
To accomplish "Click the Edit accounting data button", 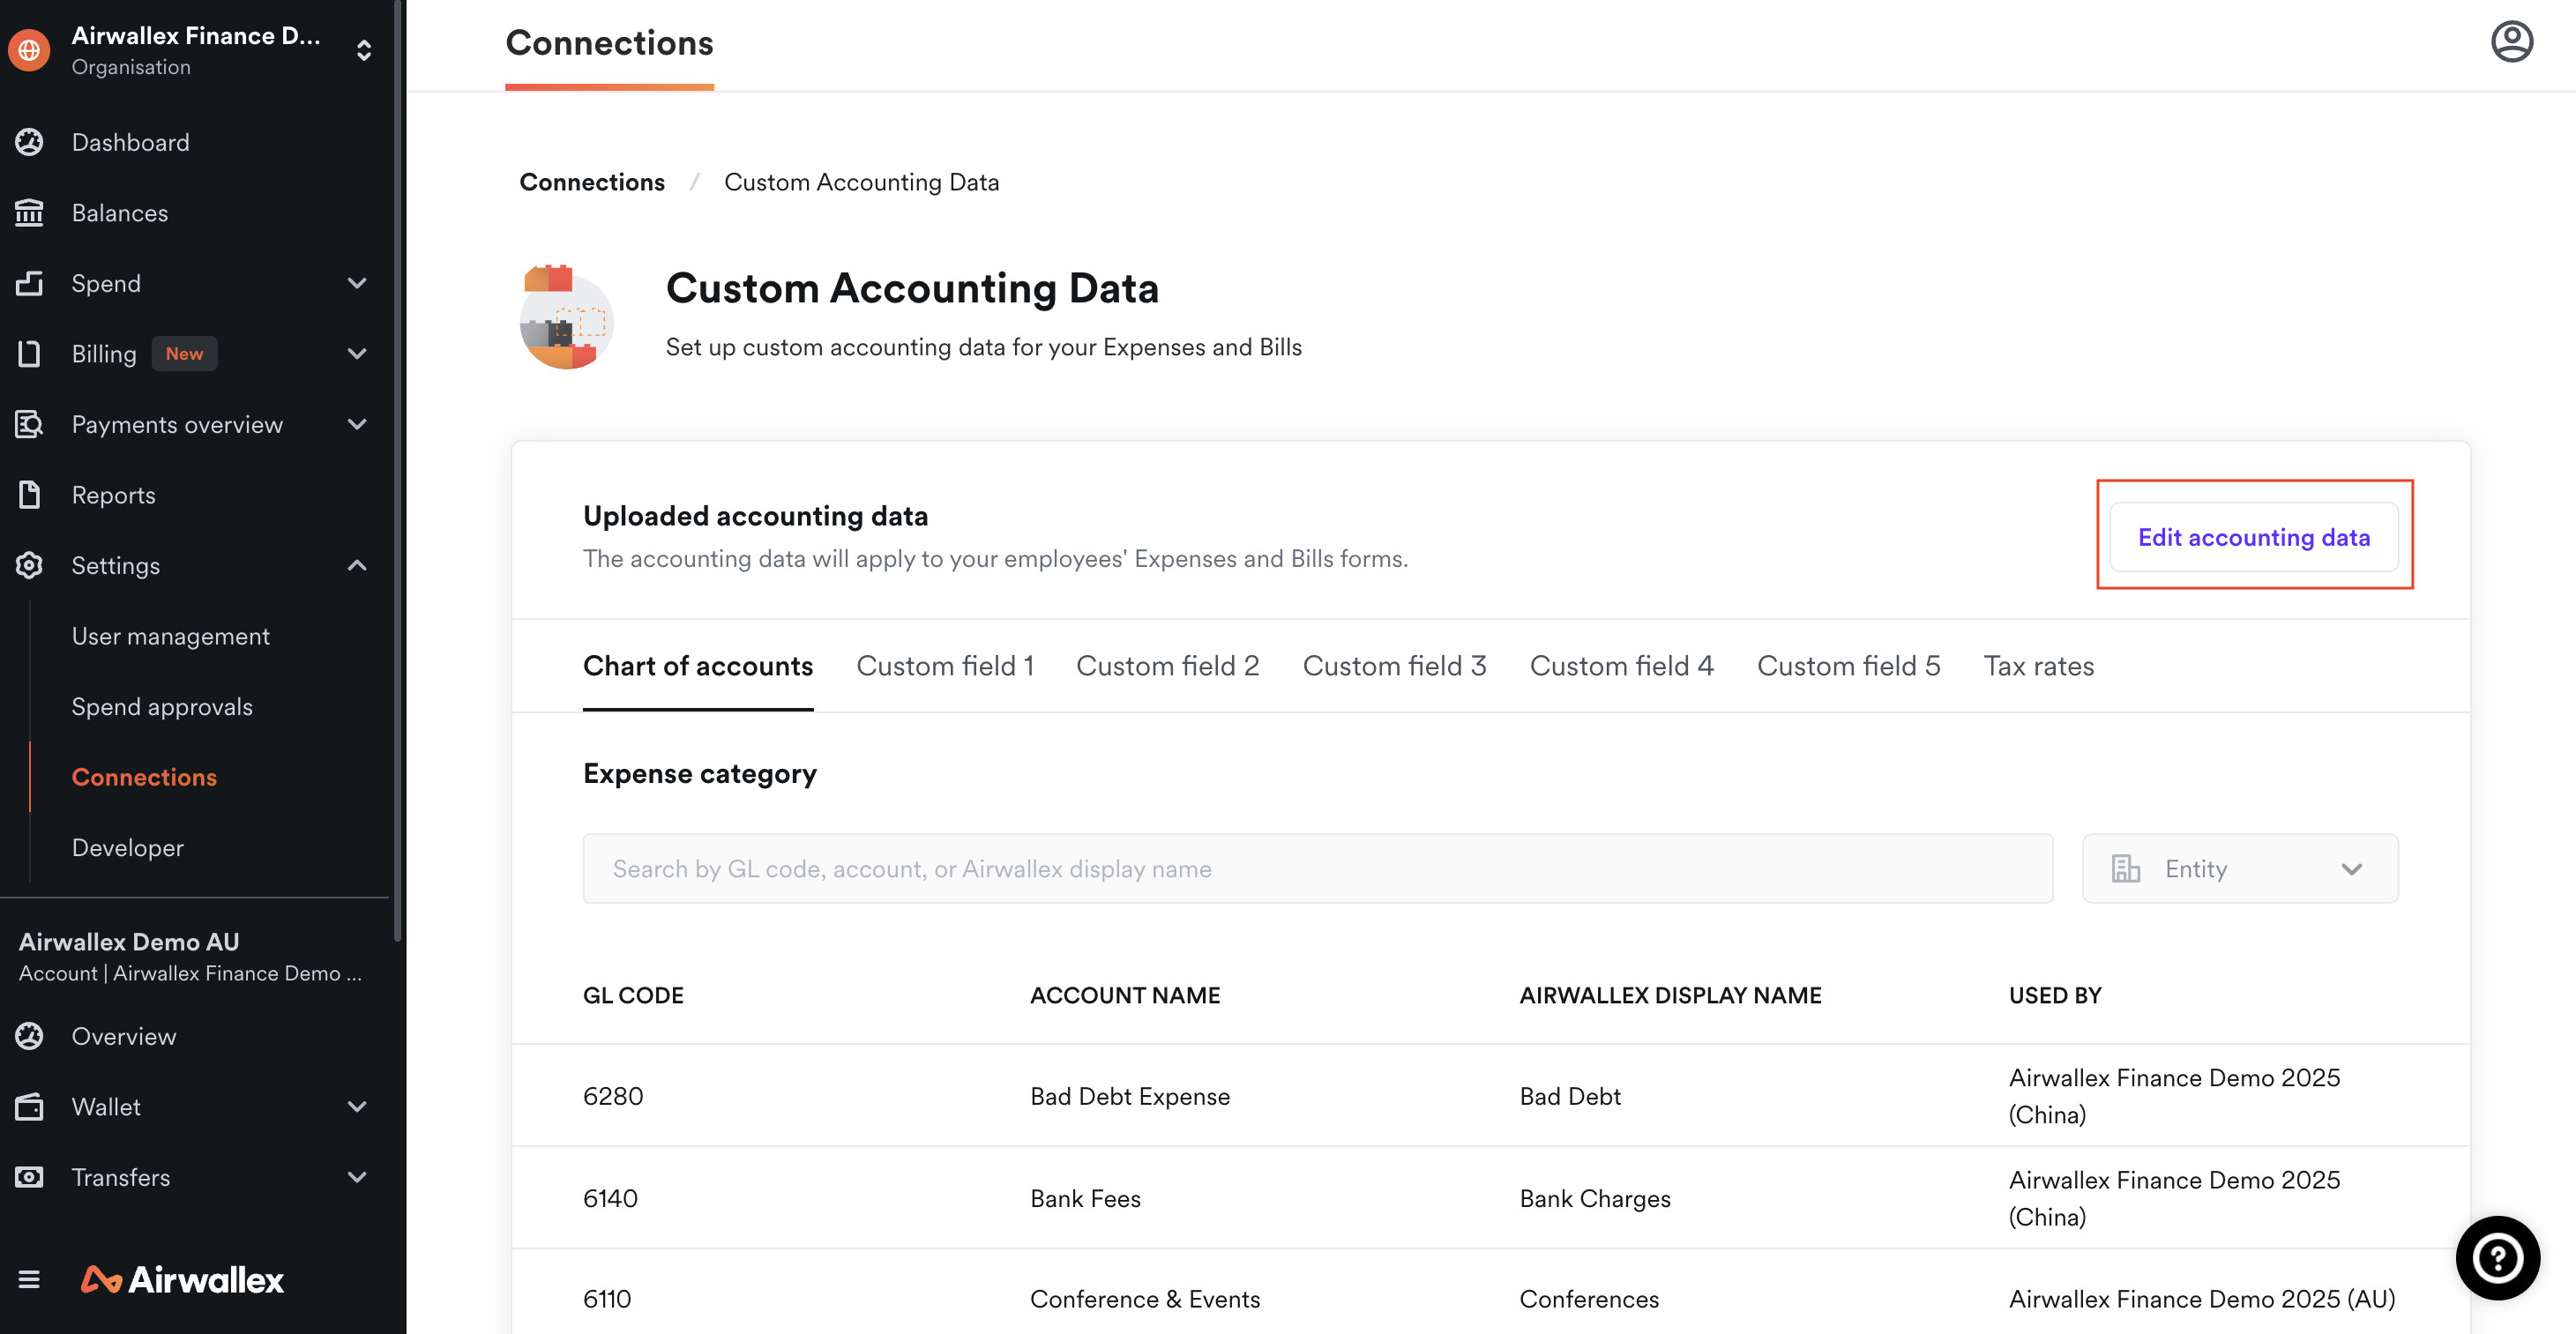I will pyautogui.click(x=2253, y=537).
